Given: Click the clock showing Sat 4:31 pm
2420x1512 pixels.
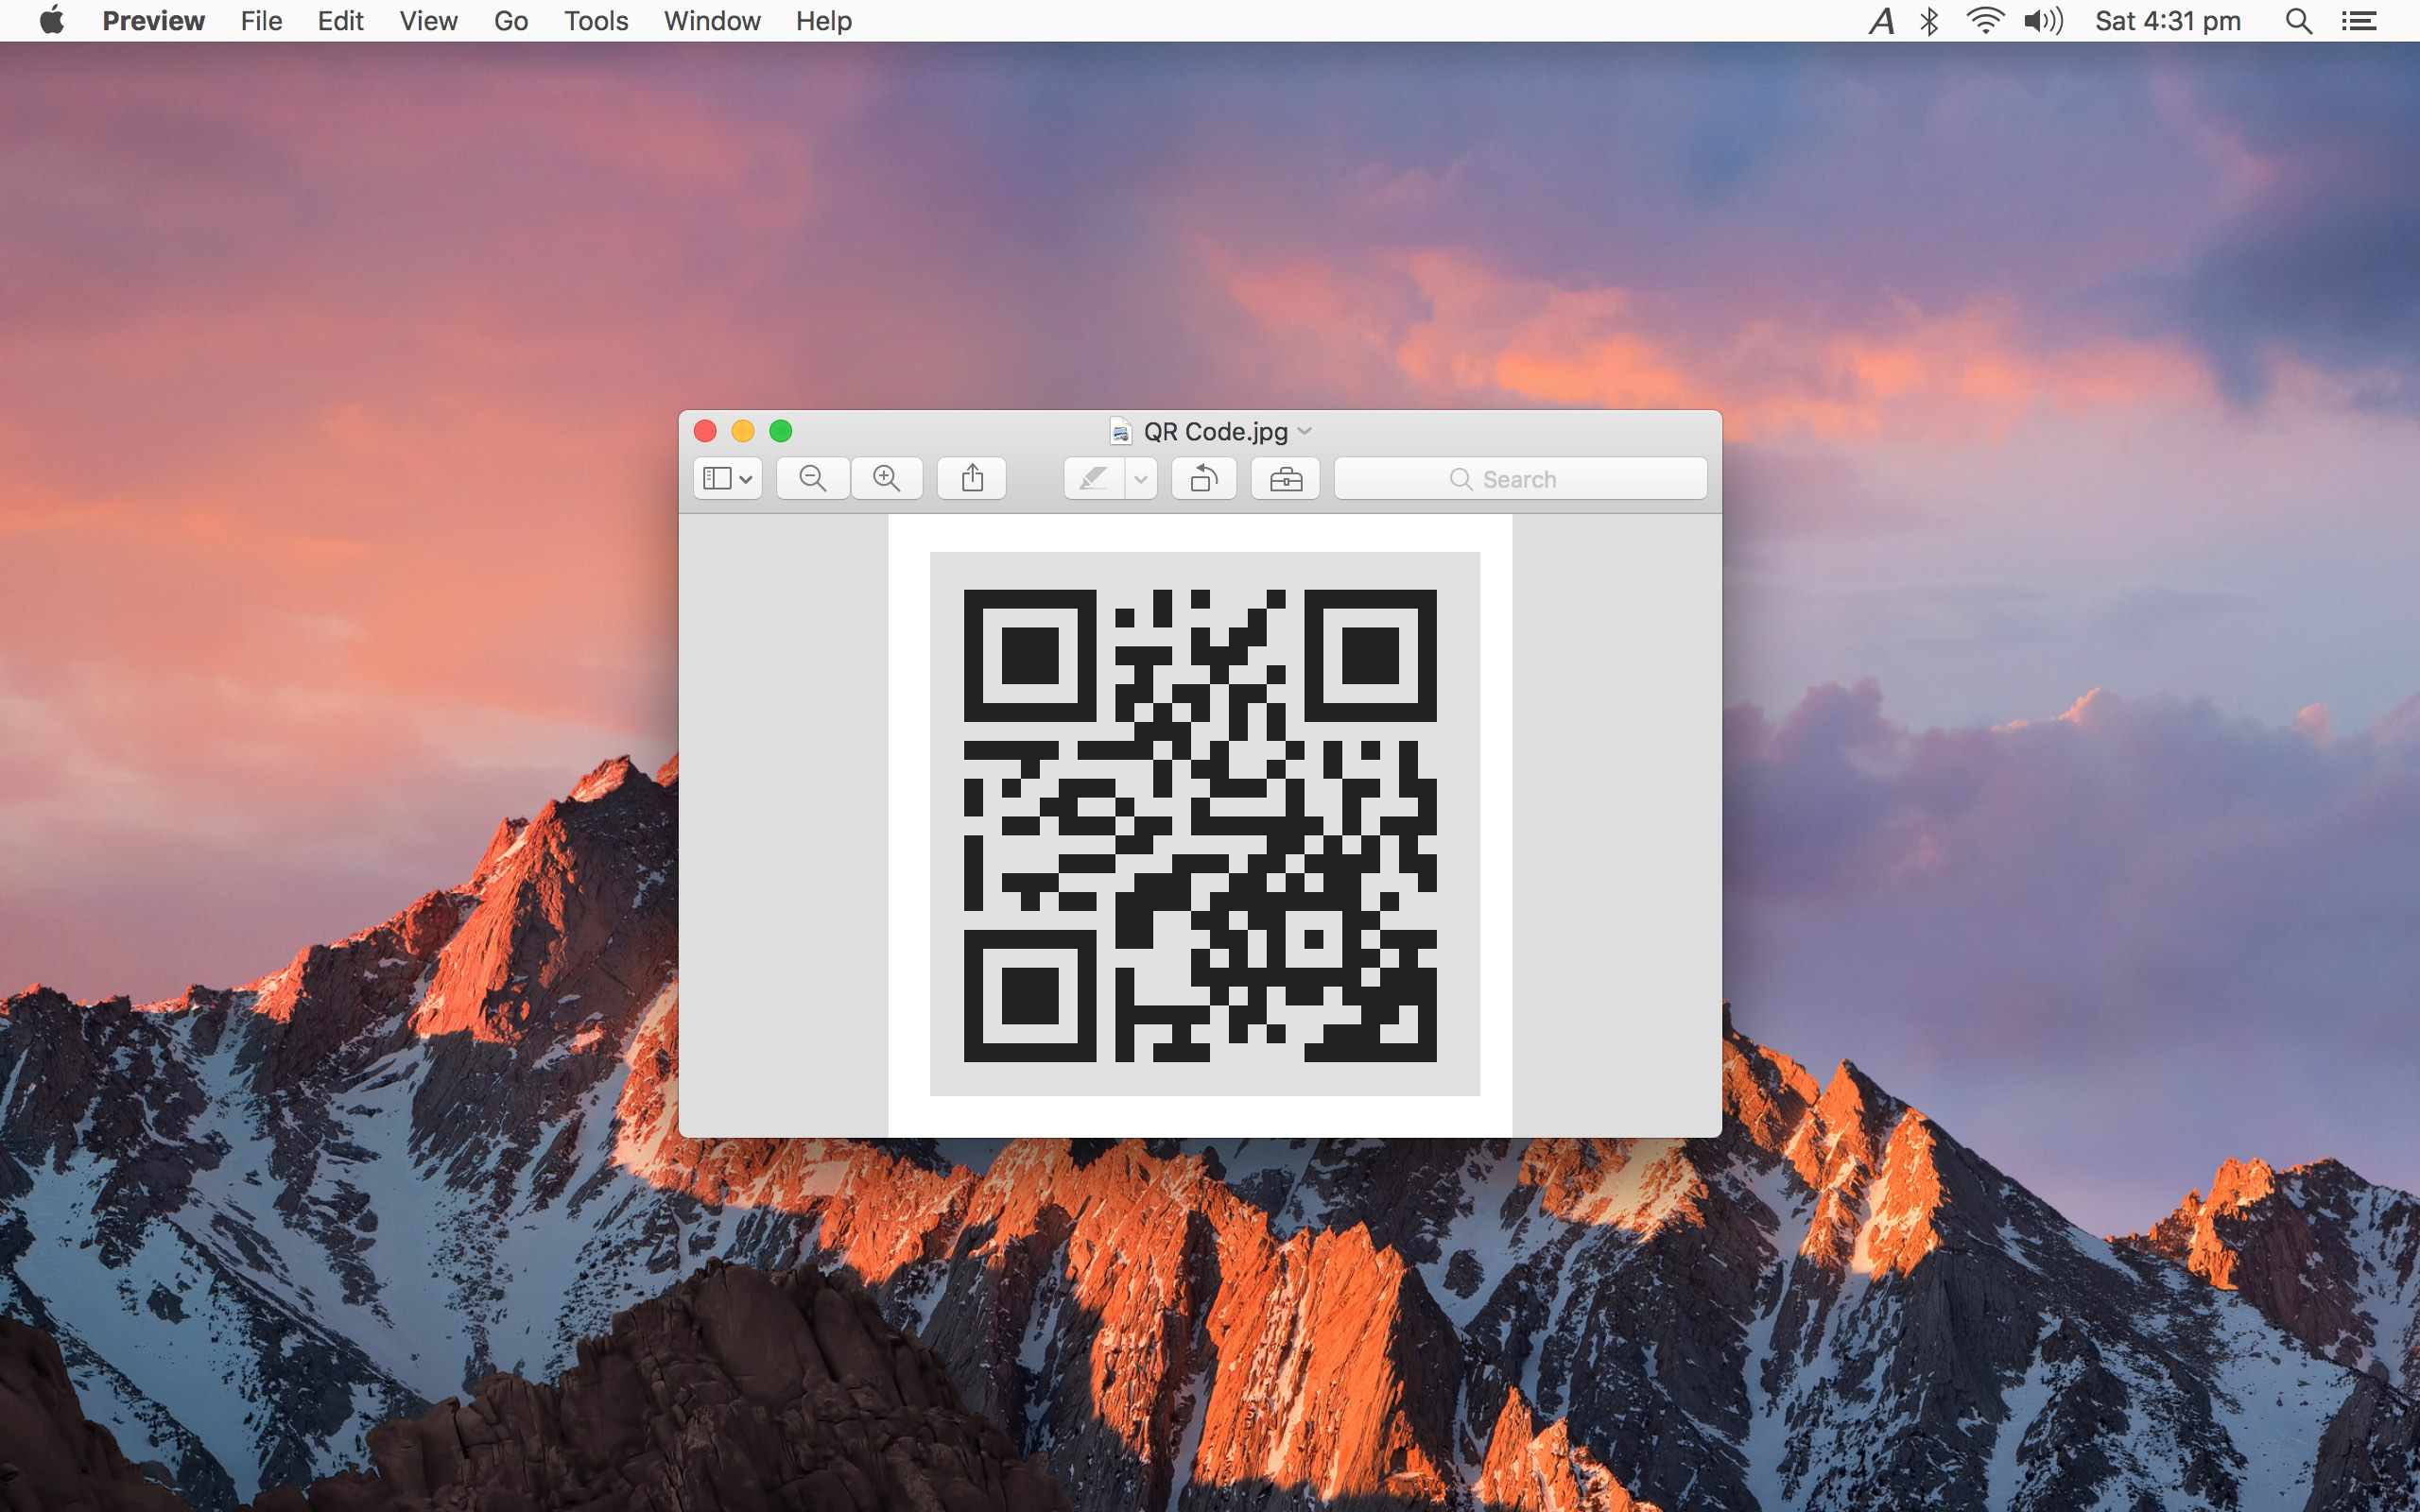Looking at the screenshot, I should 2167,21.
